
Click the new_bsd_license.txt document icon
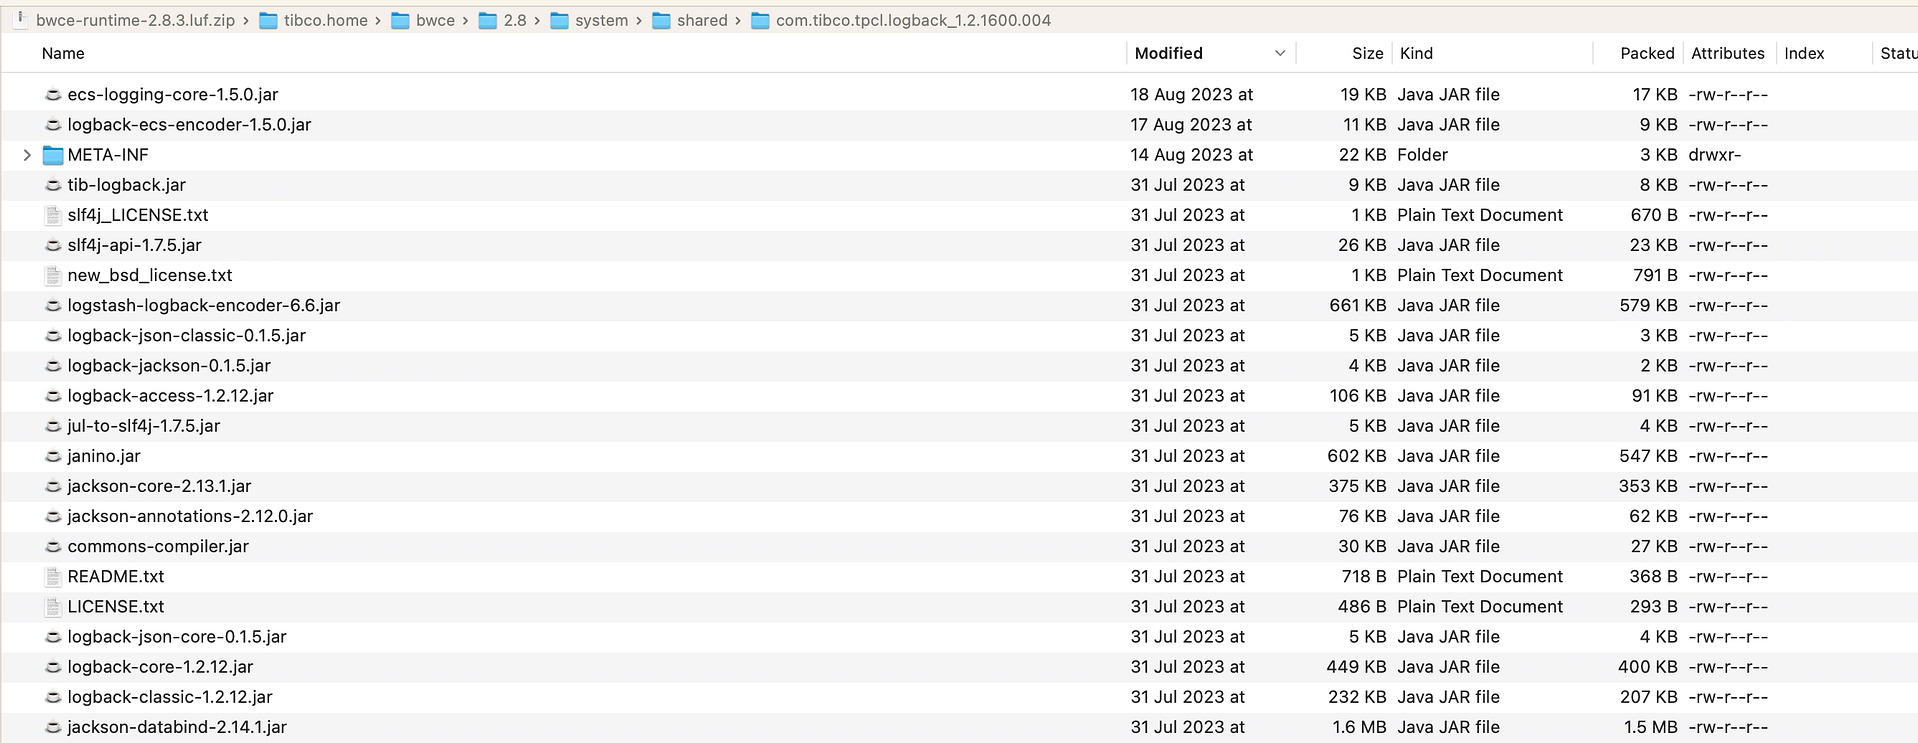(x=53, y=275)
